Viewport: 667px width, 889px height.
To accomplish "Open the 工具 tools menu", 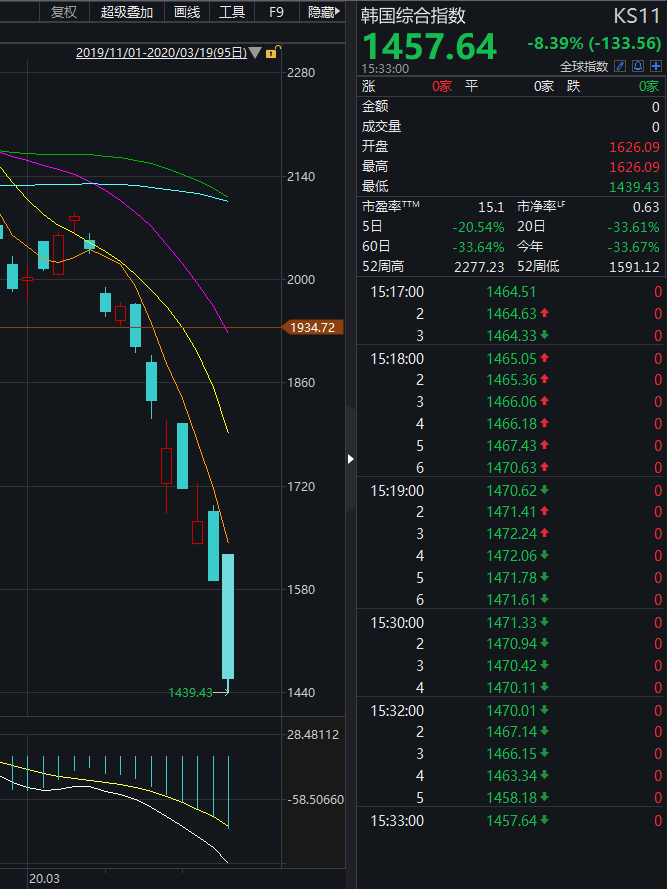I will point(232,11).
